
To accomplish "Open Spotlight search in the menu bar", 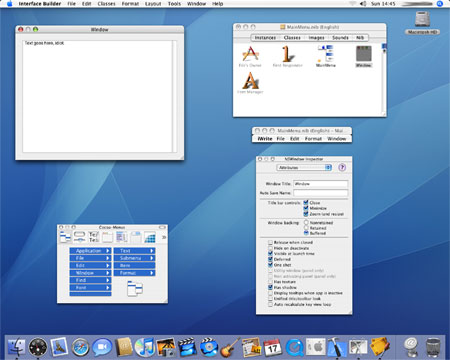I will [x=440, y=4].
